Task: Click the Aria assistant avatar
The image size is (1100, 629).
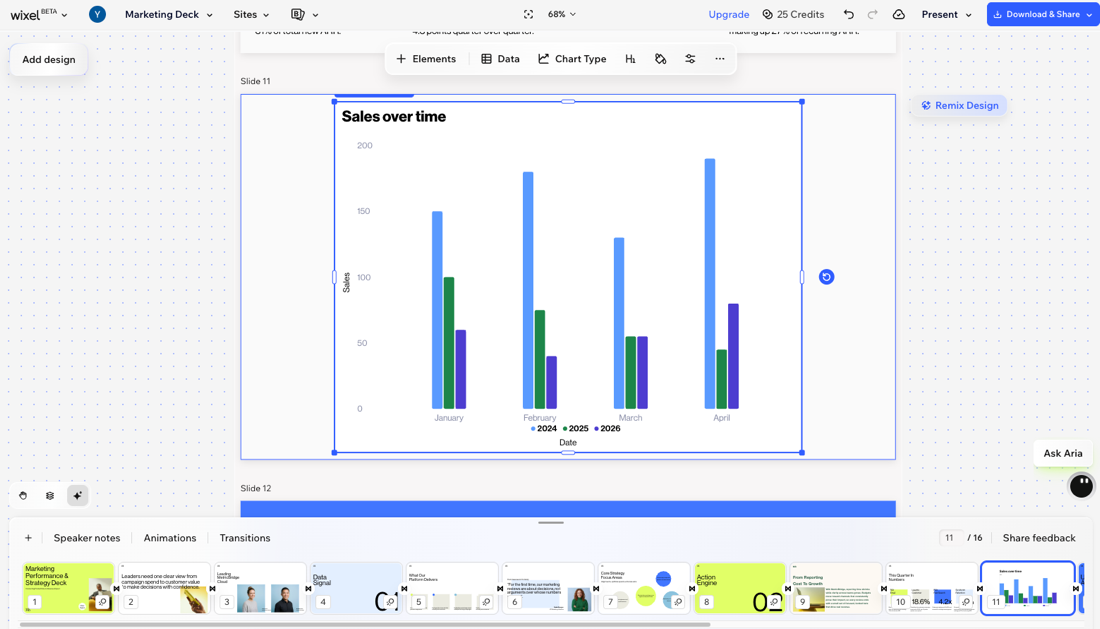Action: pos(1081,485)
